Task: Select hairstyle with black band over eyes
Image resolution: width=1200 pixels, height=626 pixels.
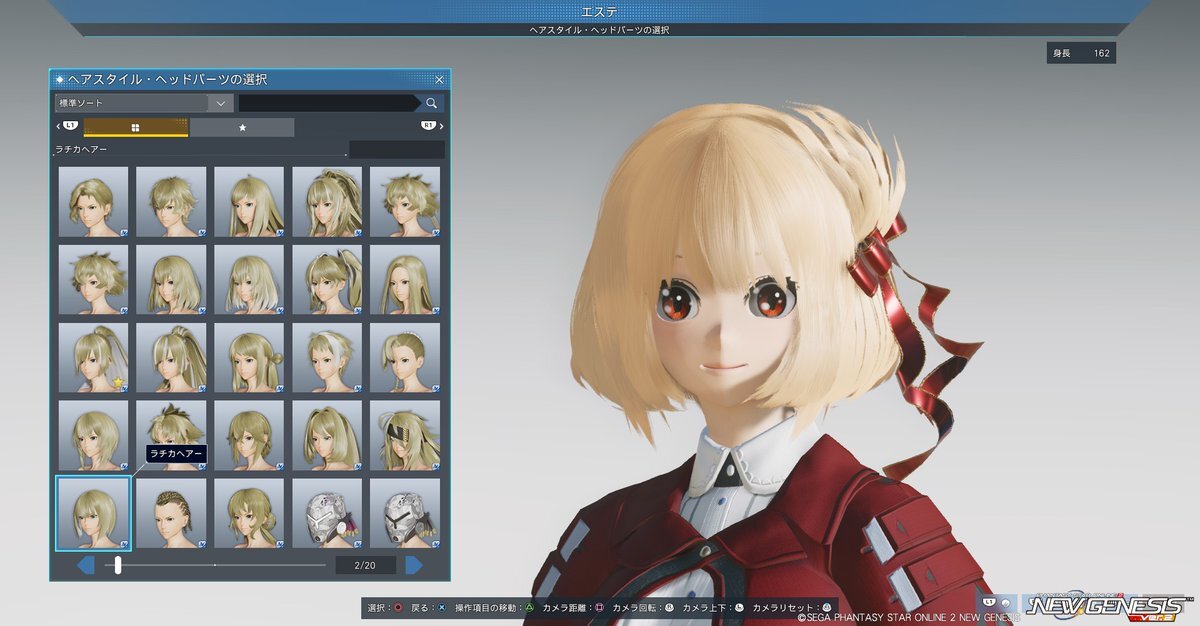Action: [405, 436]
